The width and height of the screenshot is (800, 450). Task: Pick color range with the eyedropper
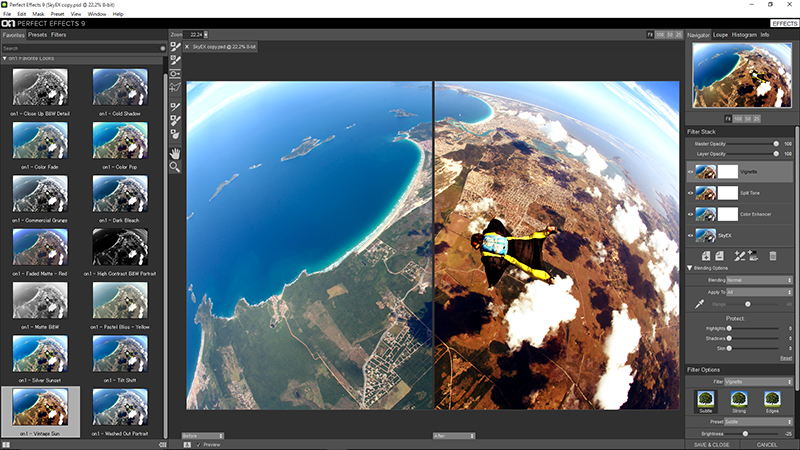(x=699, y=304)
